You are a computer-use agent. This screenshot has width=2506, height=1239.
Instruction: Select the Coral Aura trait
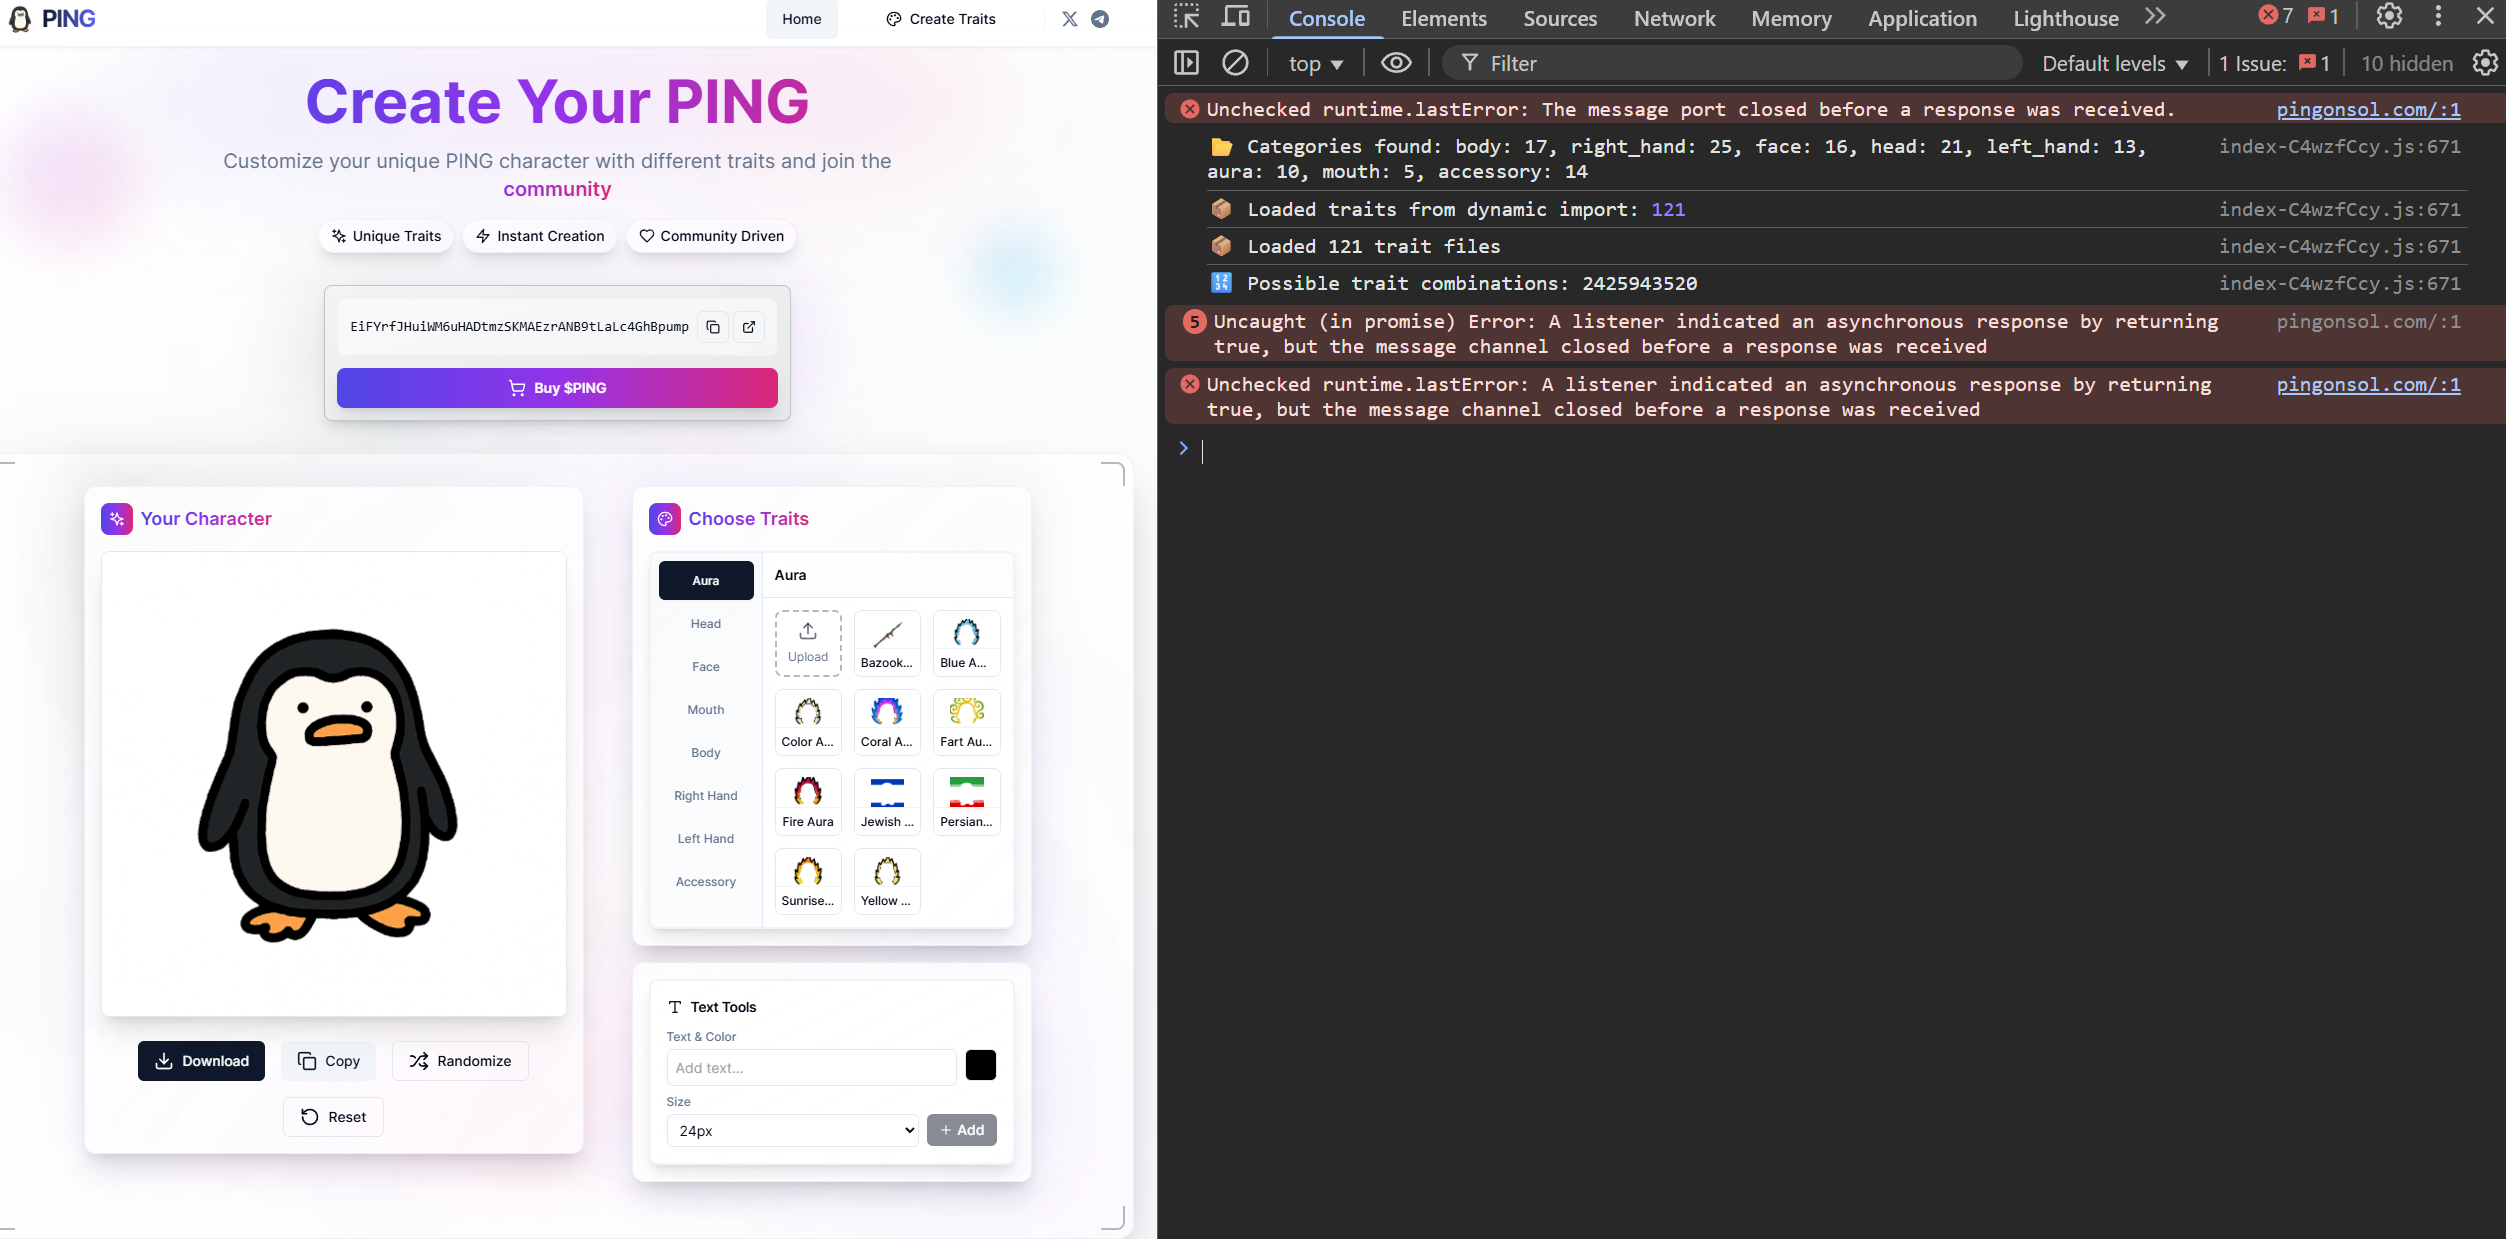click(887, 722)
